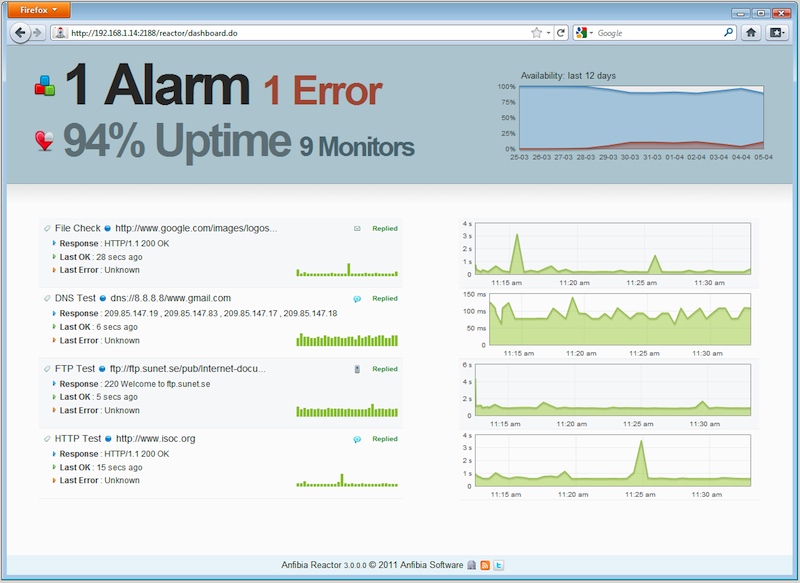Viewport: 800px width, 583px height.
Task: Open the dns://8.8.8.8/www.gmail.com link
Action: [170, 298]
